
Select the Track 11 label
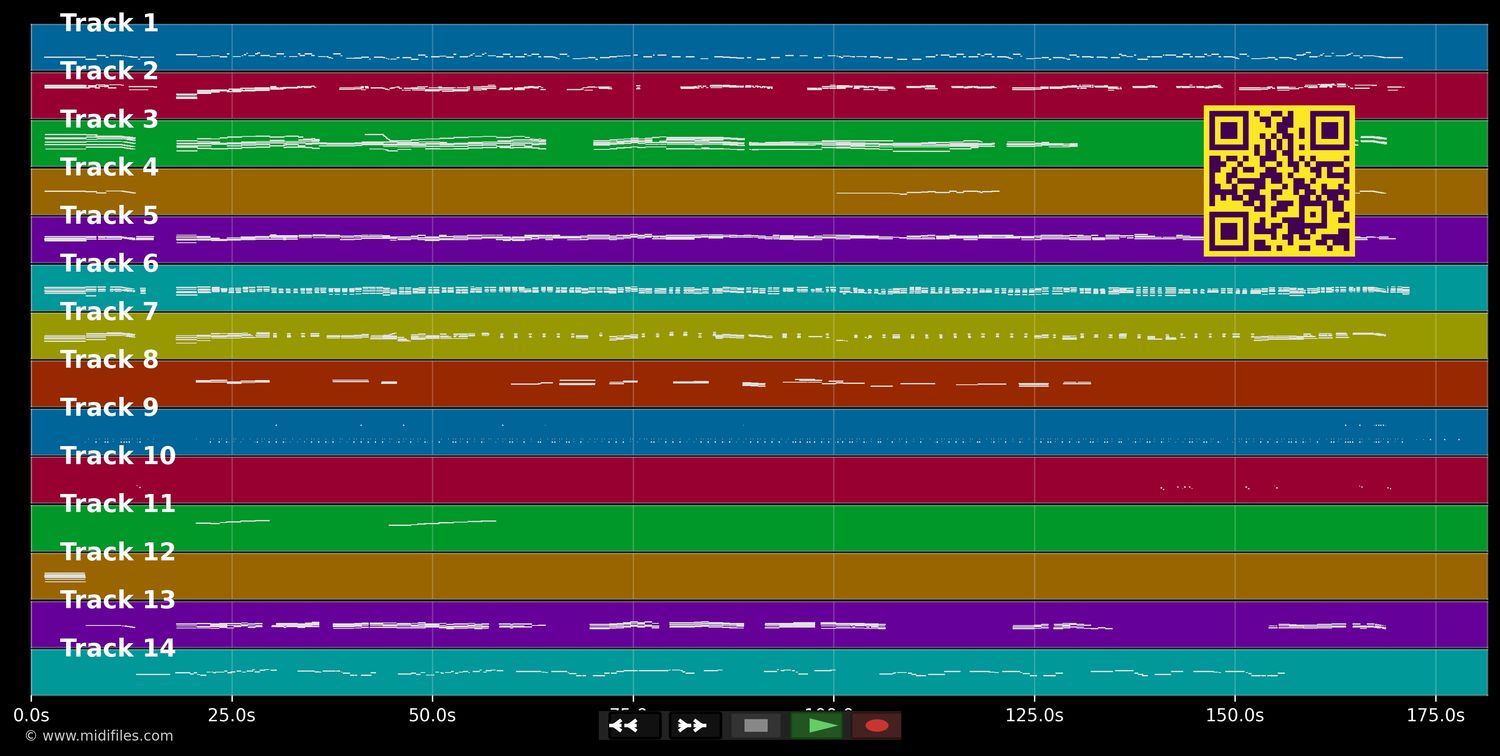point(118,503)
